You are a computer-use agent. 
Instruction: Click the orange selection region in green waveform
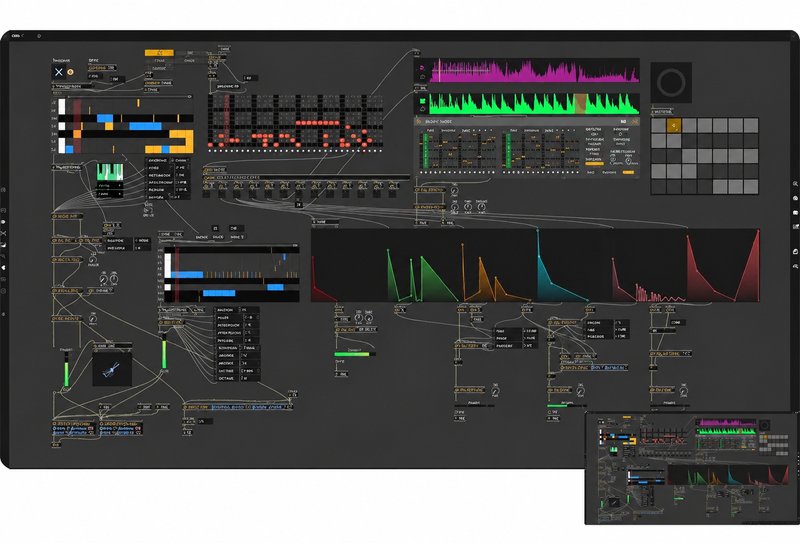(581, 104)
